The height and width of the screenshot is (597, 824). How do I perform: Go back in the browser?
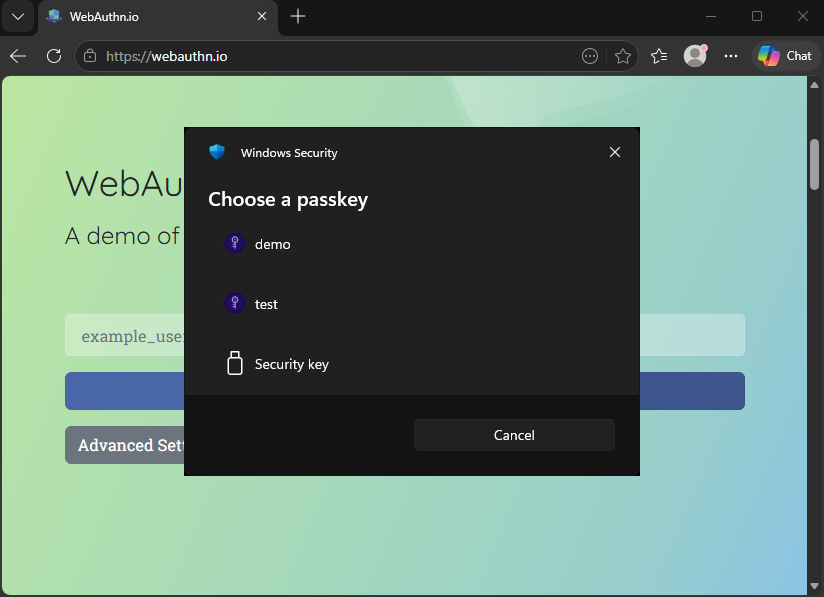click(x=18, y=56)
